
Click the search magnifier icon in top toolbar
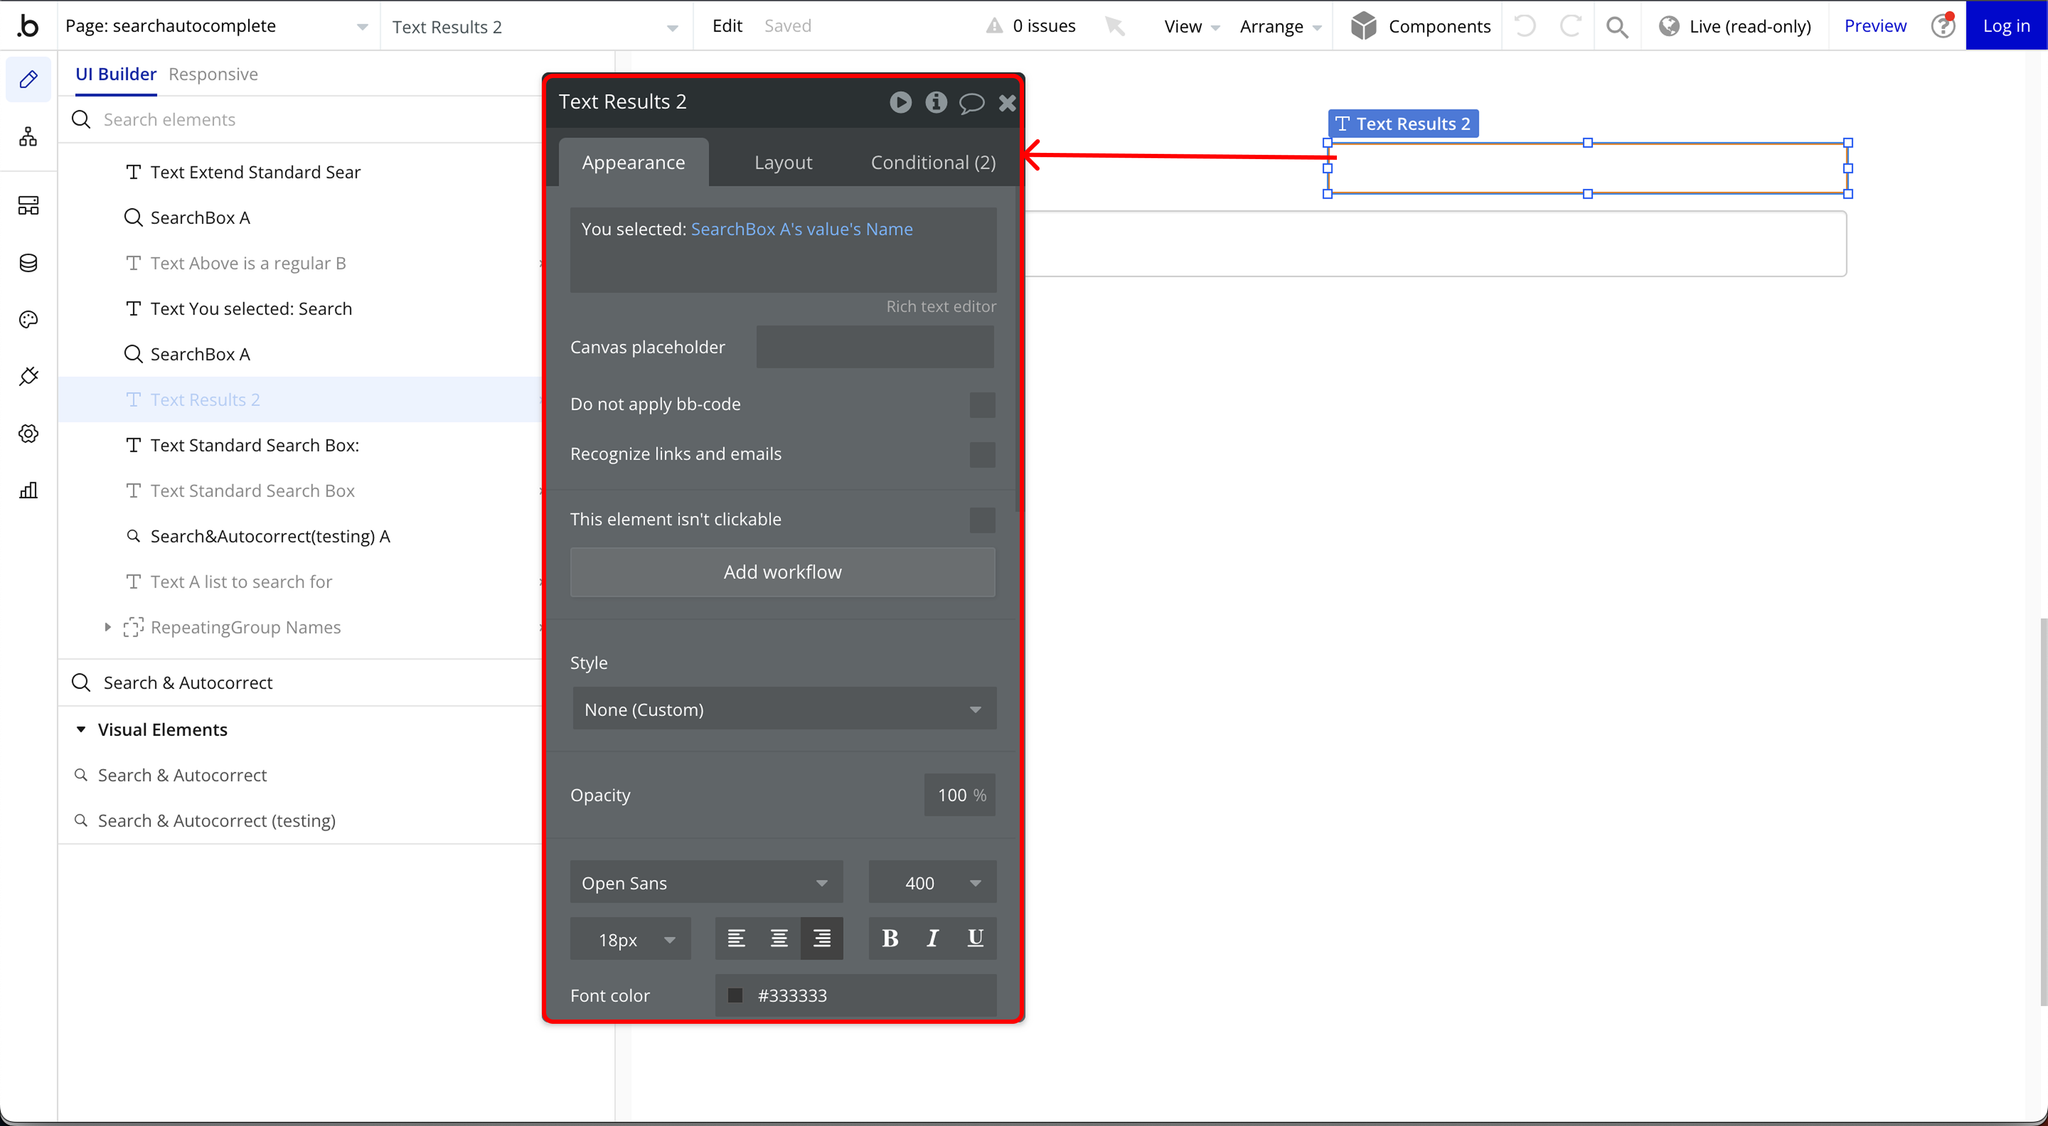click(x=1615, y=25)
